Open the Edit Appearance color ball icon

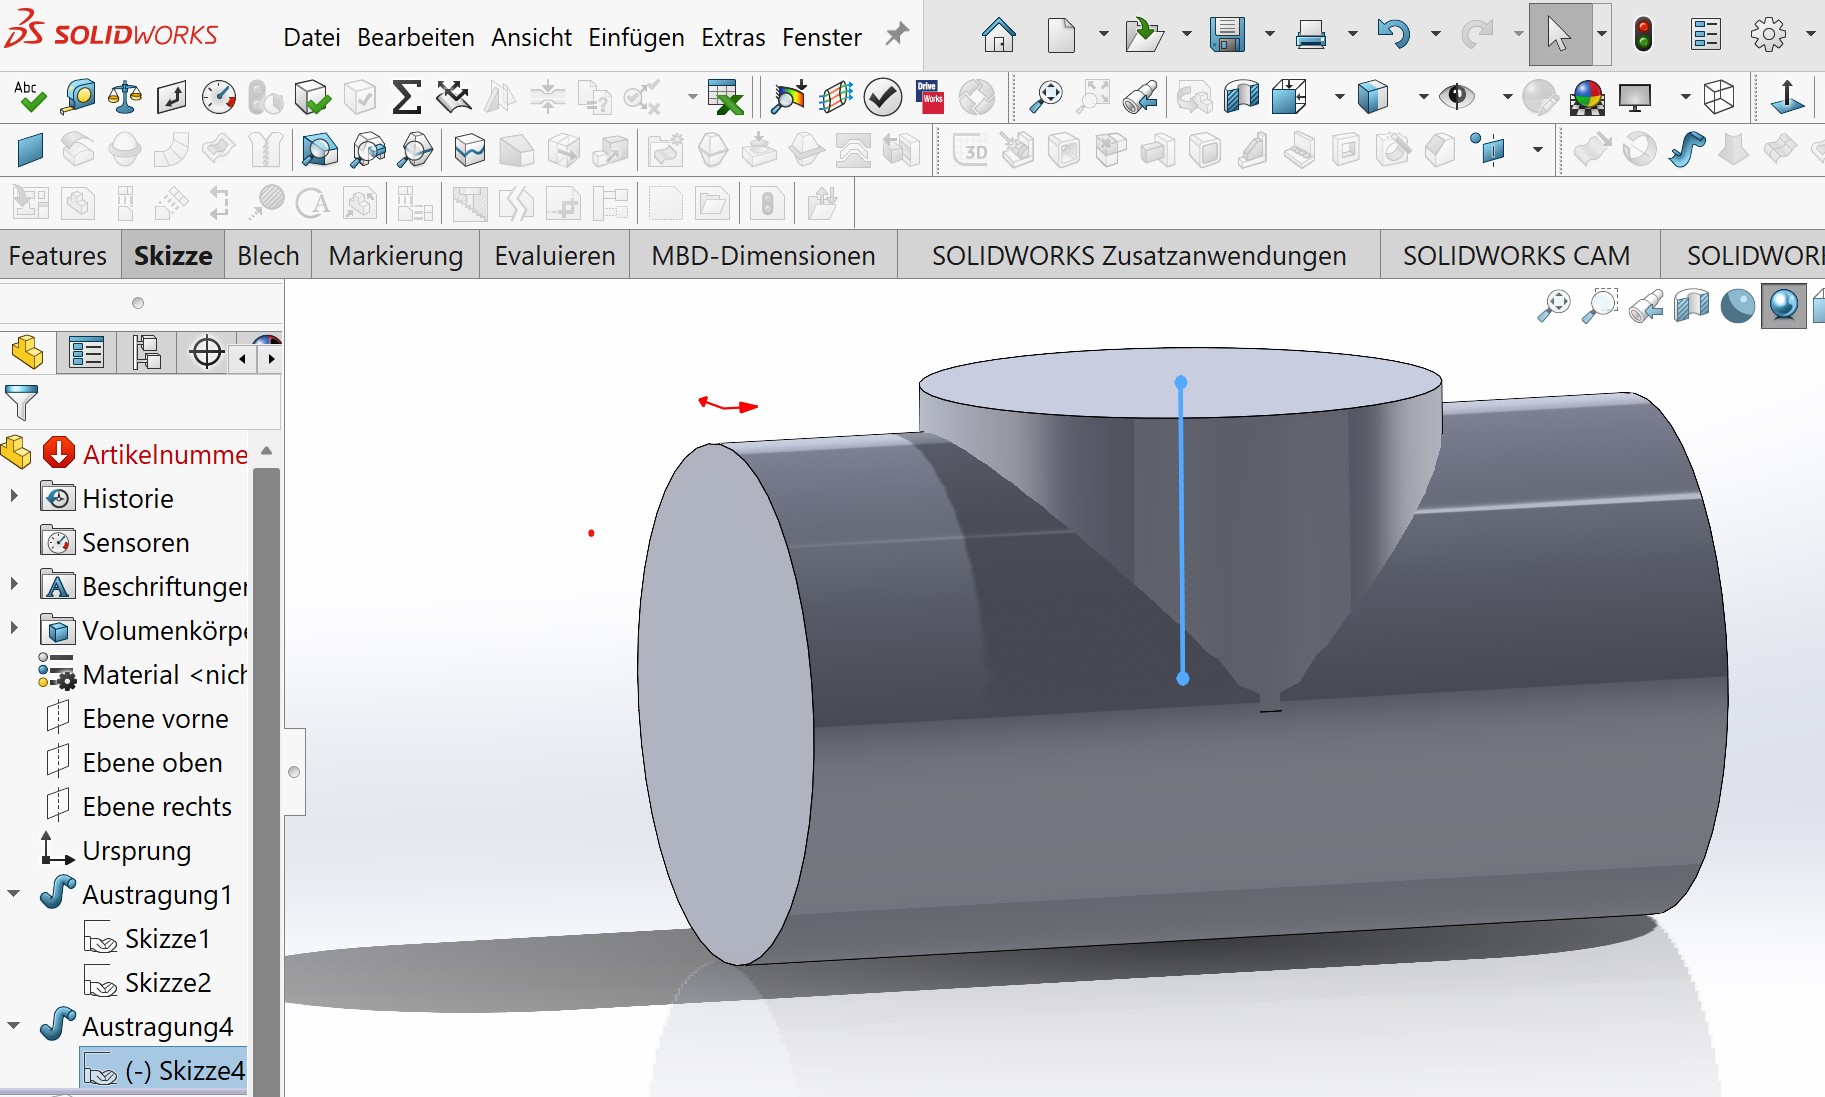(1587, 97)
